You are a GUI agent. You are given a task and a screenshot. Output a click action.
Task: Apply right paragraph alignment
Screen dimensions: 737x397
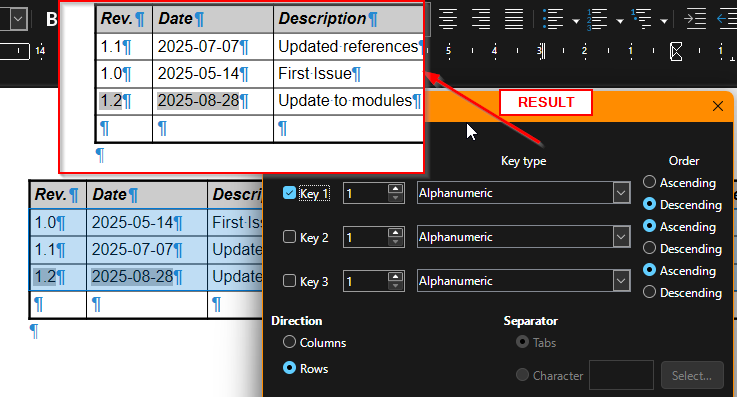click(x=481, y=19)
